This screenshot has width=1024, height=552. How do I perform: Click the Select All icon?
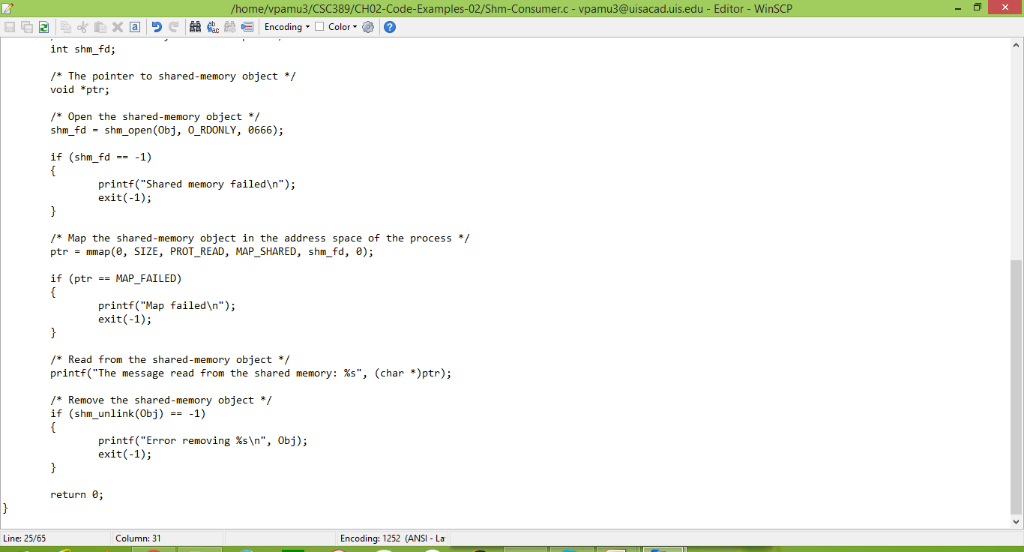pyautogui.click(x=135, y=27)
